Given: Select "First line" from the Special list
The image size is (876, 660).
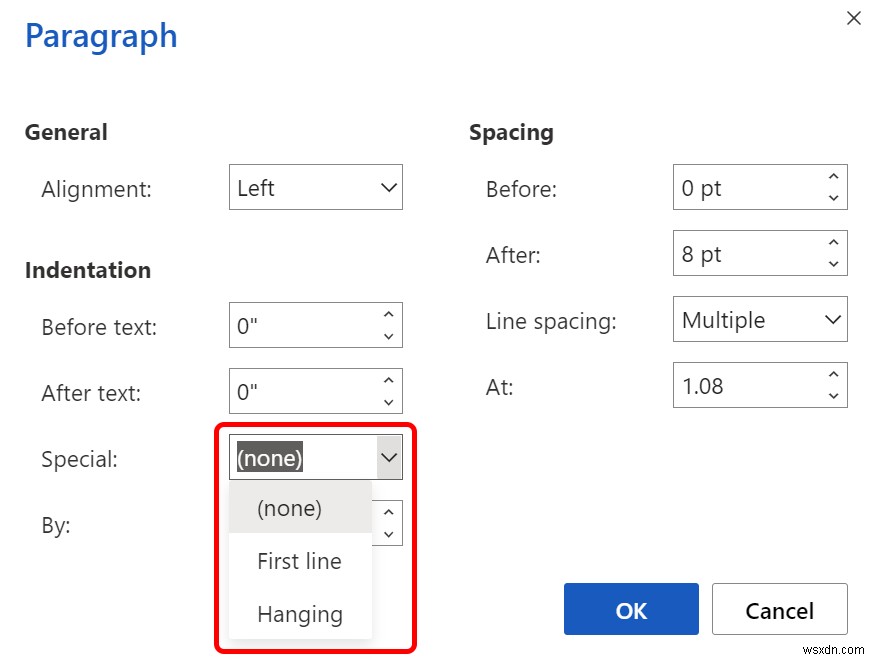Looking at the screenshot, I should tap(299, 561).
